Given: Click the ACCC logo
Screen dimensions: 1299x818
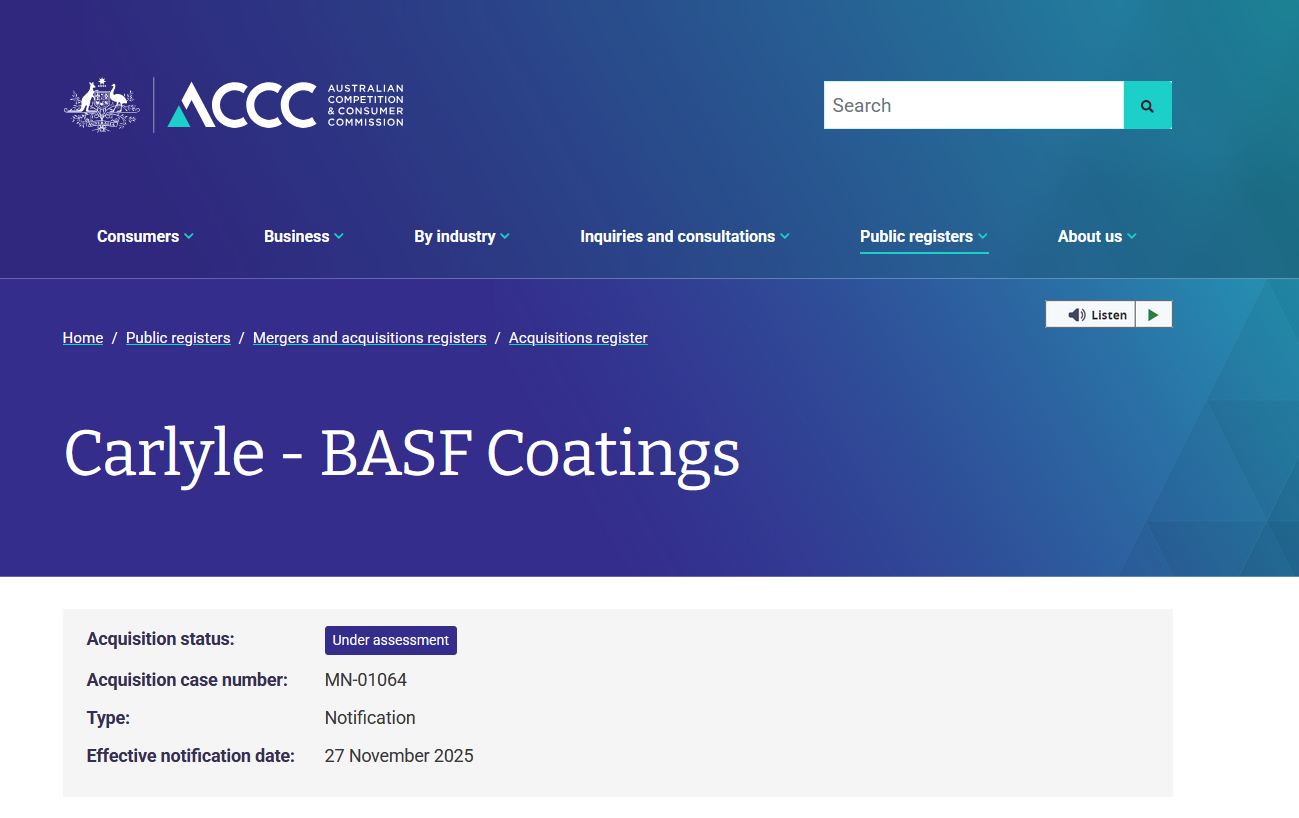Looking at the screenshot, I should tap(285, 105).
